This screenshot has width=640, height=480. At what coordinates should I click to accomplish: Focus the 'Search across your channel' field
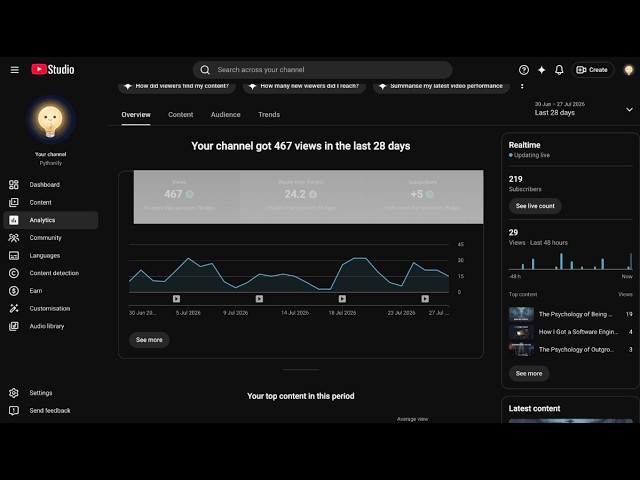click(x=322, y=70)
